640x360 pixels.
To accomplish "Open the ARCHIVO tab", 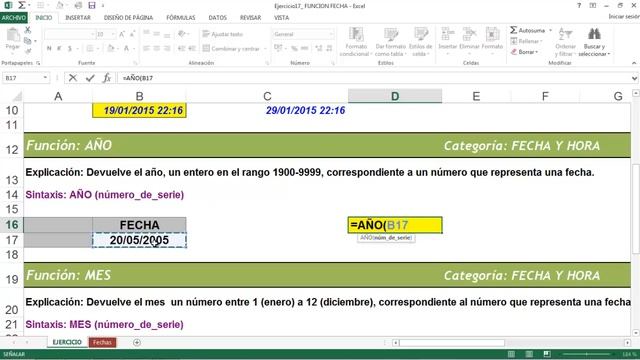I will pos(14,18).
